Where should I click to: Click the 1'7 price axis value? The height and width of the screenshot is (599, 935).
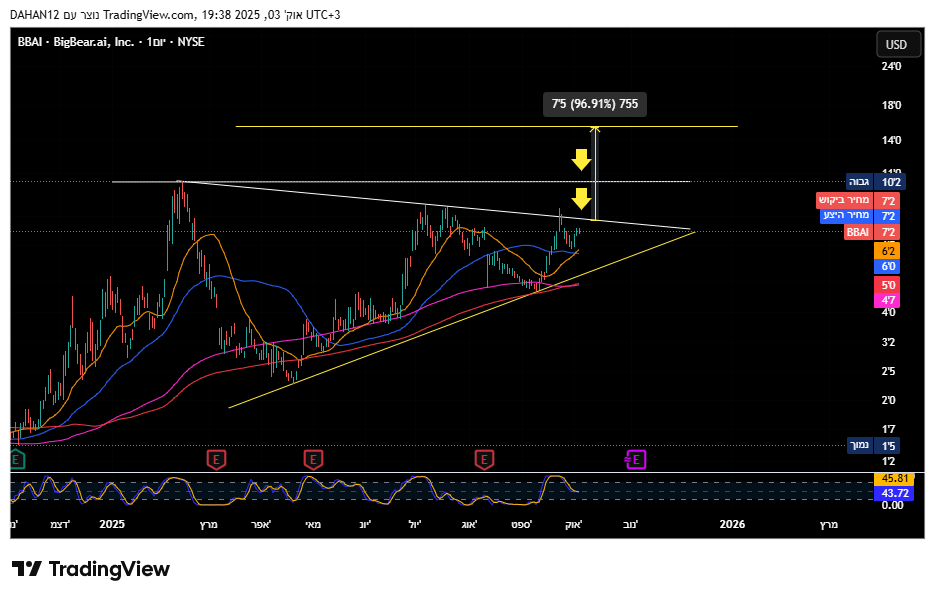tap(888, 429)
